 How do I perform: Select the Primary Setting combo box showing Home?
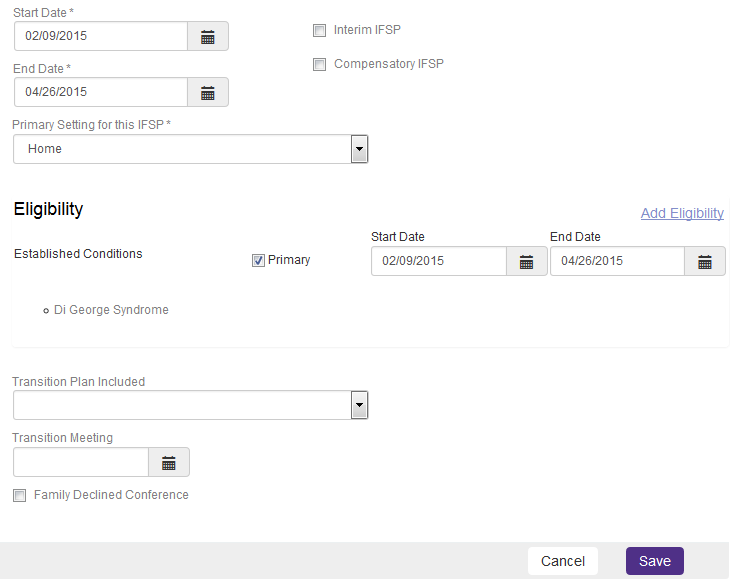pos(190,149)
